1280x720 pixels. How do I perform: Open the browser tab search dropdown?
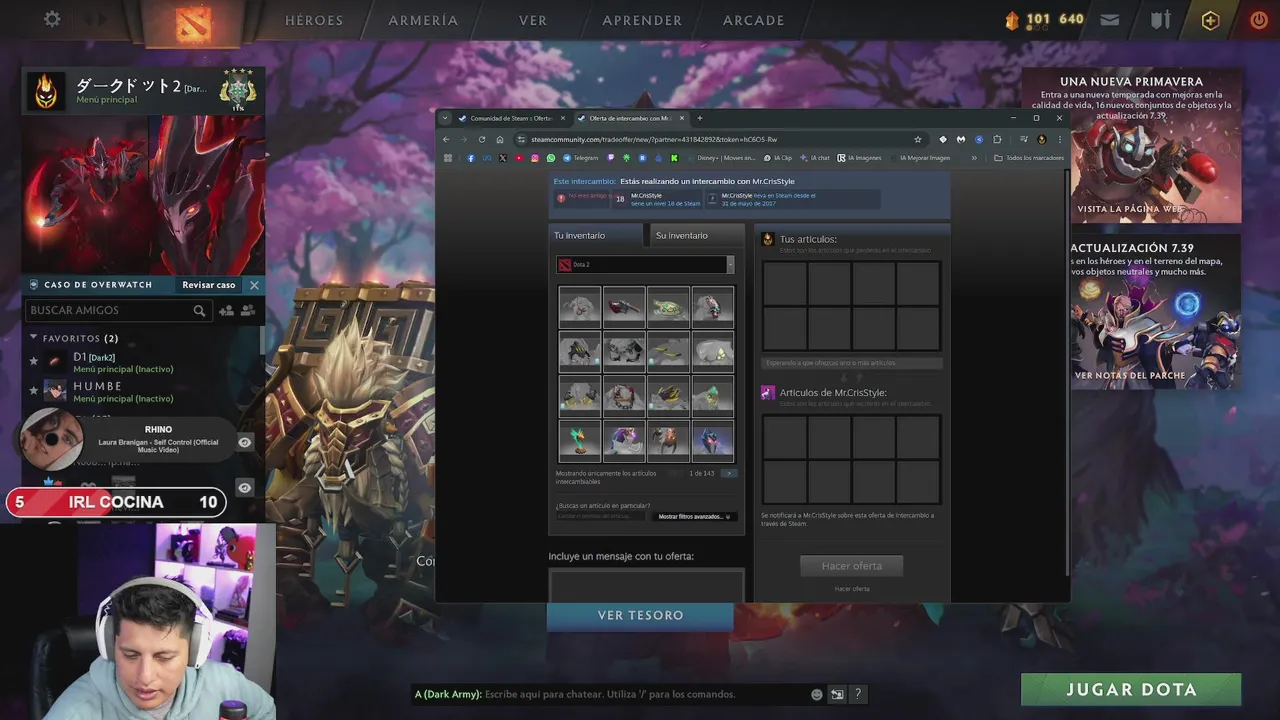tap(445, 118)
